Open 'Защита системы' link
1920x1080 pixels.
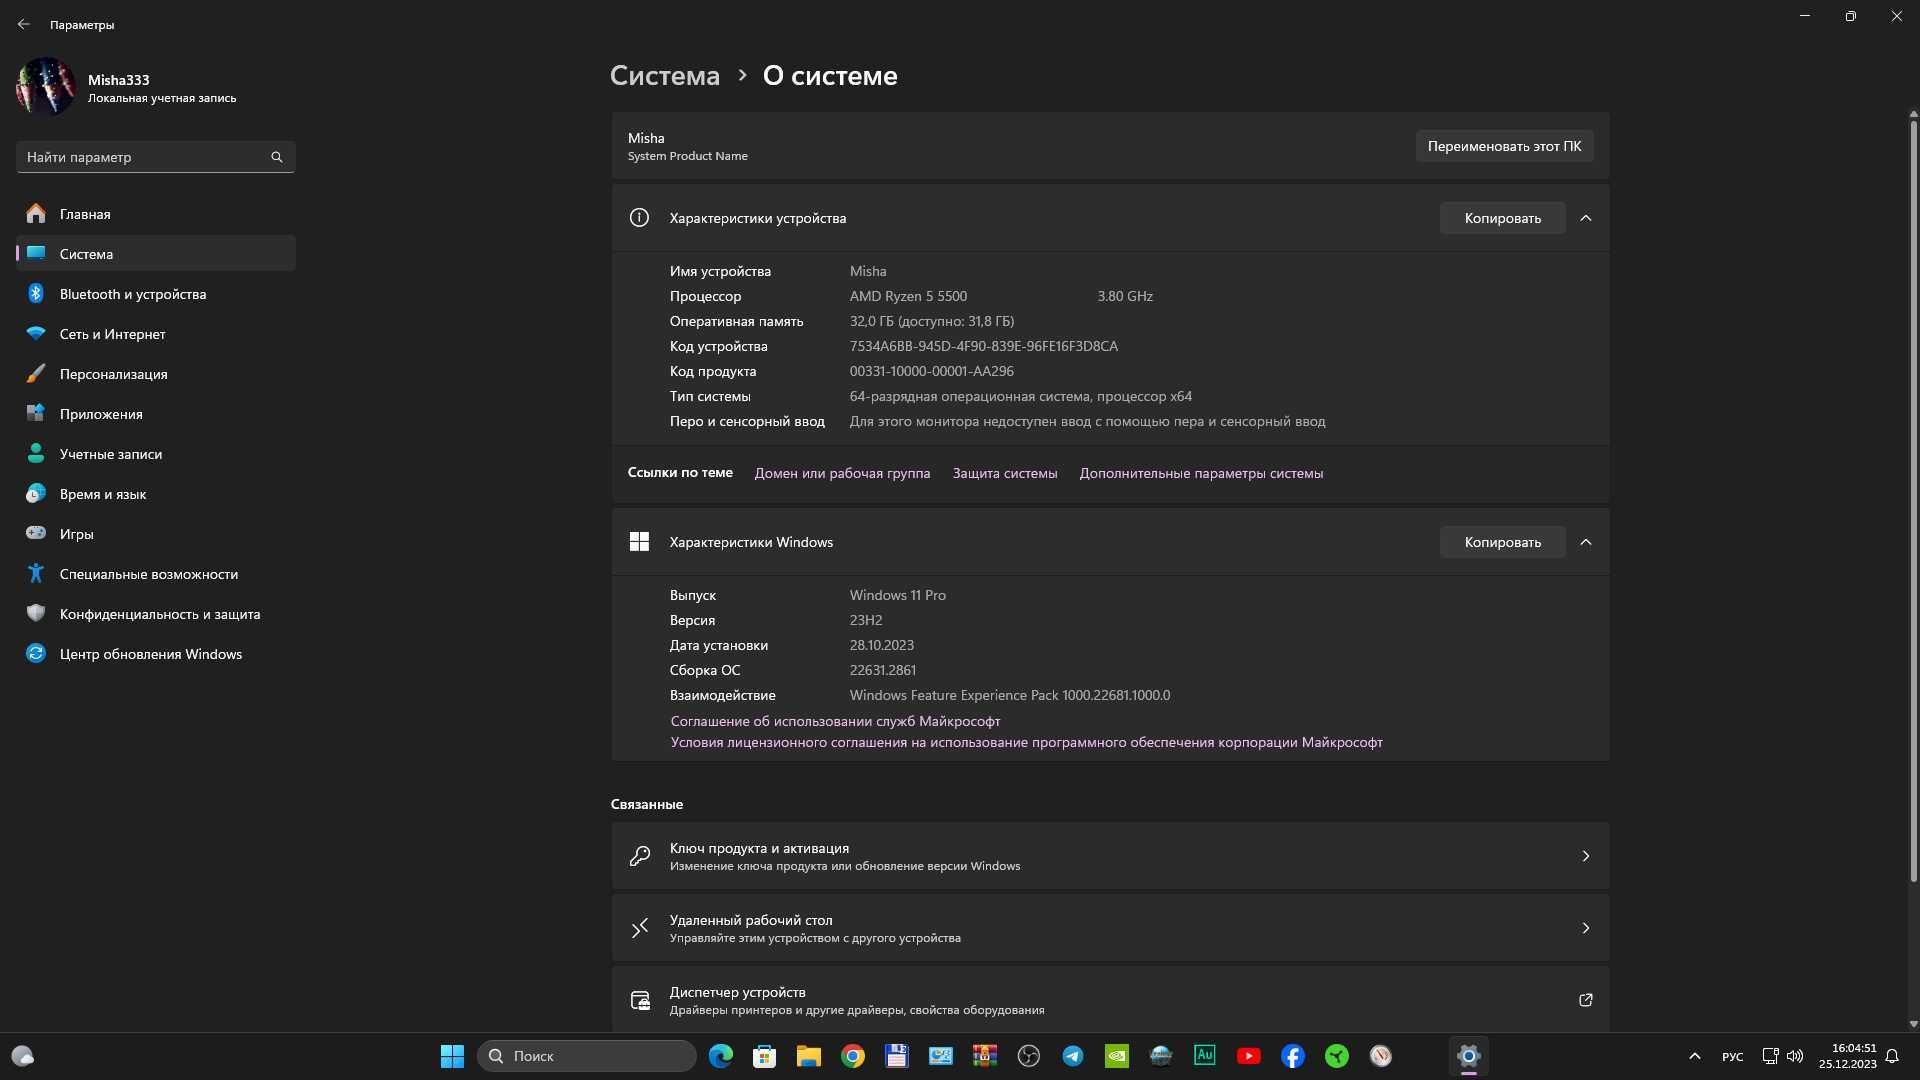tap(1004, 473)
